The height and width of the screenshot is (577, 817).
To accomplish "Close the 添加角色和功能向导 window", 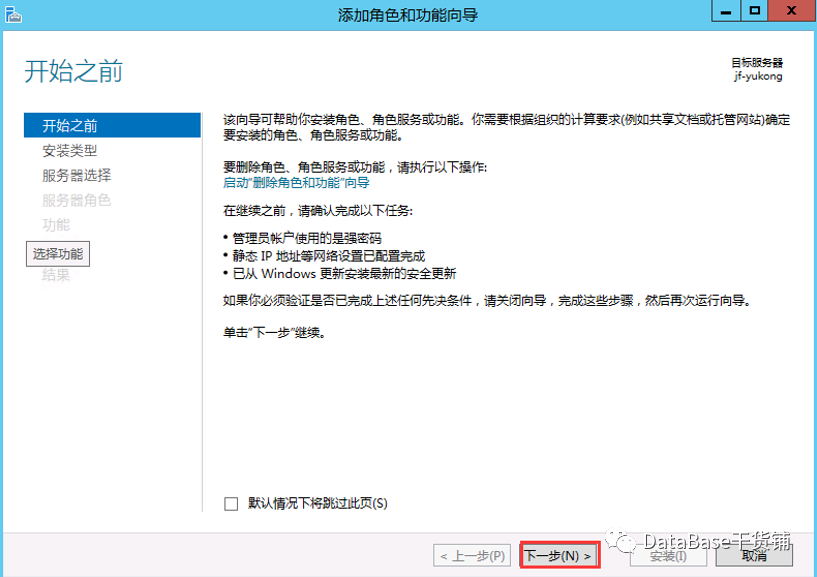I will (791, 10).
